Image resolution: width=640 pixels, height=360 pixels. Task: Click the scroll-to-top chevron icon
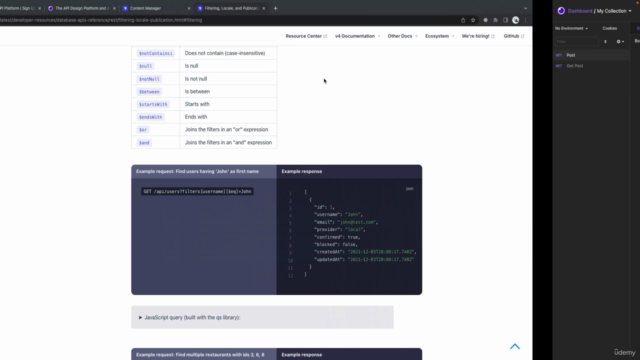pos(515,347)
